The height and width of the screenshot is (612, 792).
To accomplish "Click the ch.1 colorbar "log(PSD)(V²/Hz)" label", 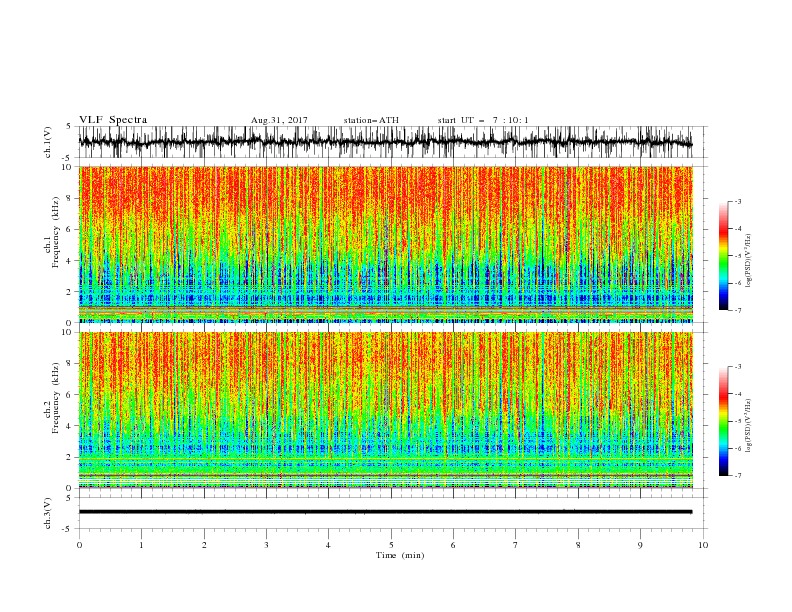I will (748, 261).
